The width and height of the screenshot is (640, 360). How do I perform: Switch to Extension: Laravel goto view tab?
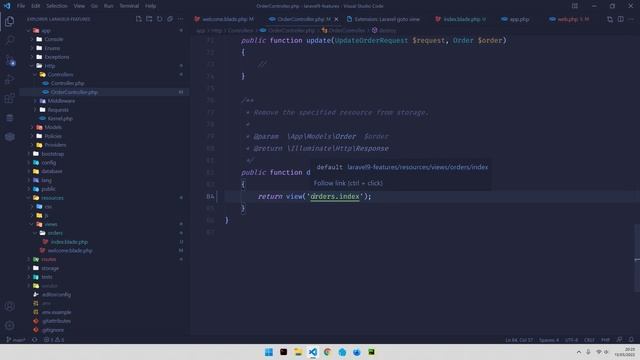[x=383, y=19]
